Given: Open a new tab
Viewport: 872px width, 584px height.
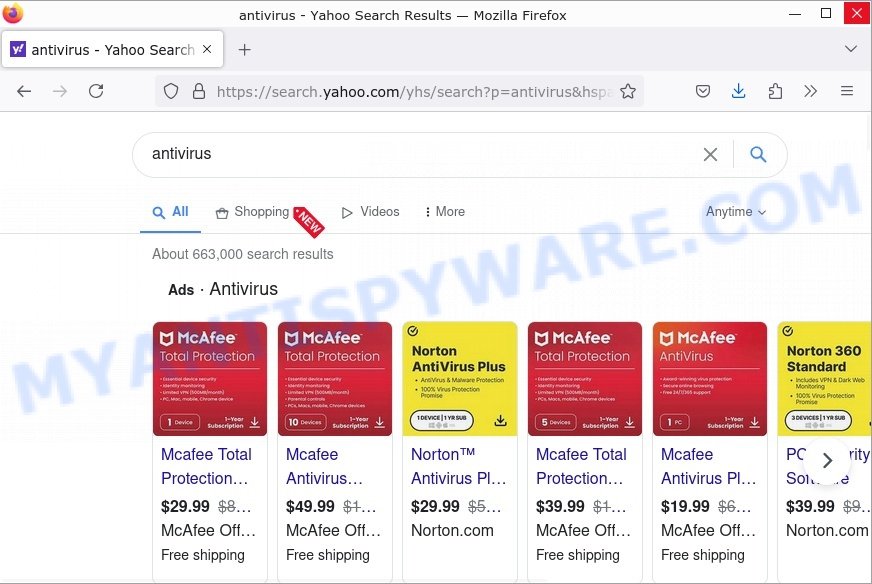Looking at the screenshot, I should pyautogui.click(x=245, y=50).
